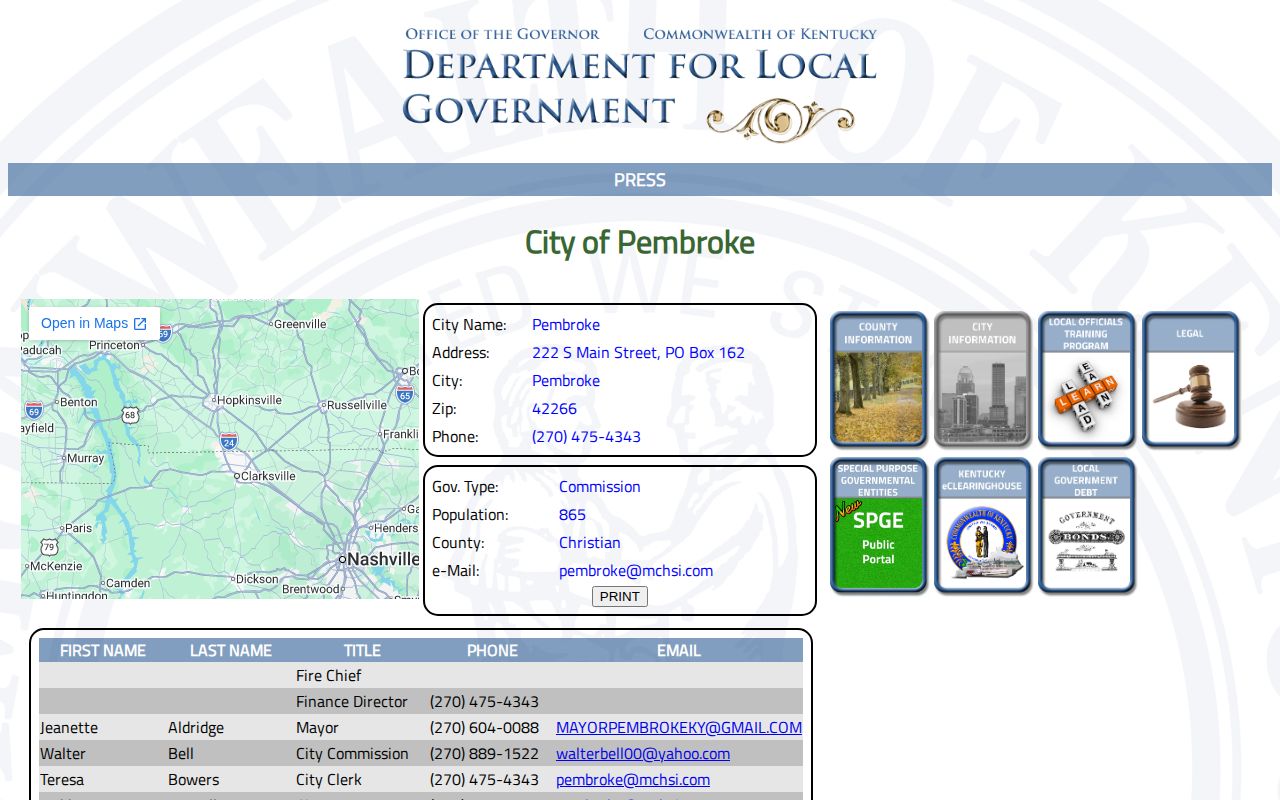The height and width of the screenshot is (800, 1280).
Task: Click the phone number (270) 604-0088
Action: tap(484, 728)
